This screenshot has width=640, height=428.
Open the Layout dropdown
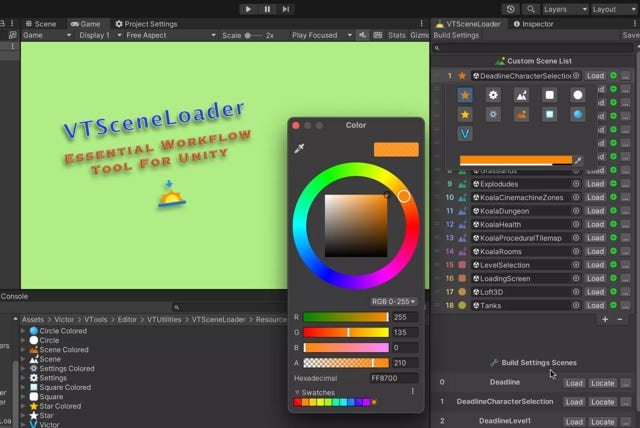tap(614, 9)
